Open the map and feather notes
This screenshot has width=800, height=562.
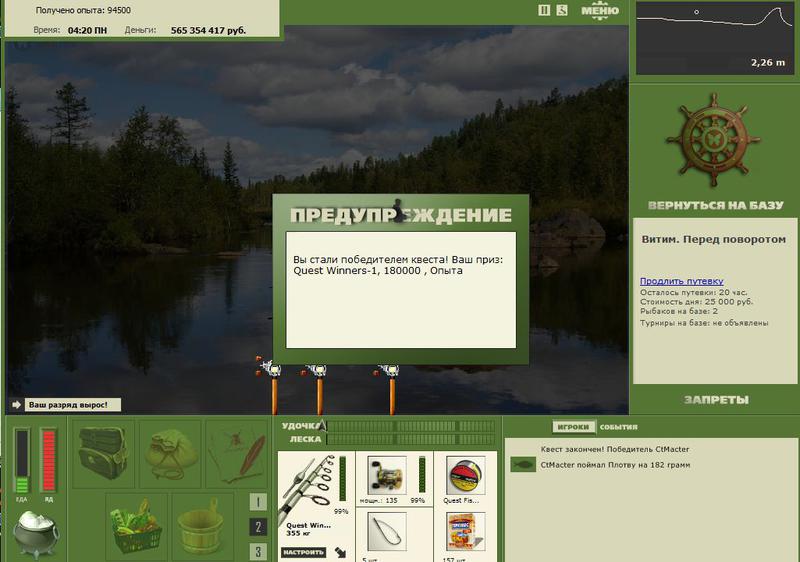237,454
